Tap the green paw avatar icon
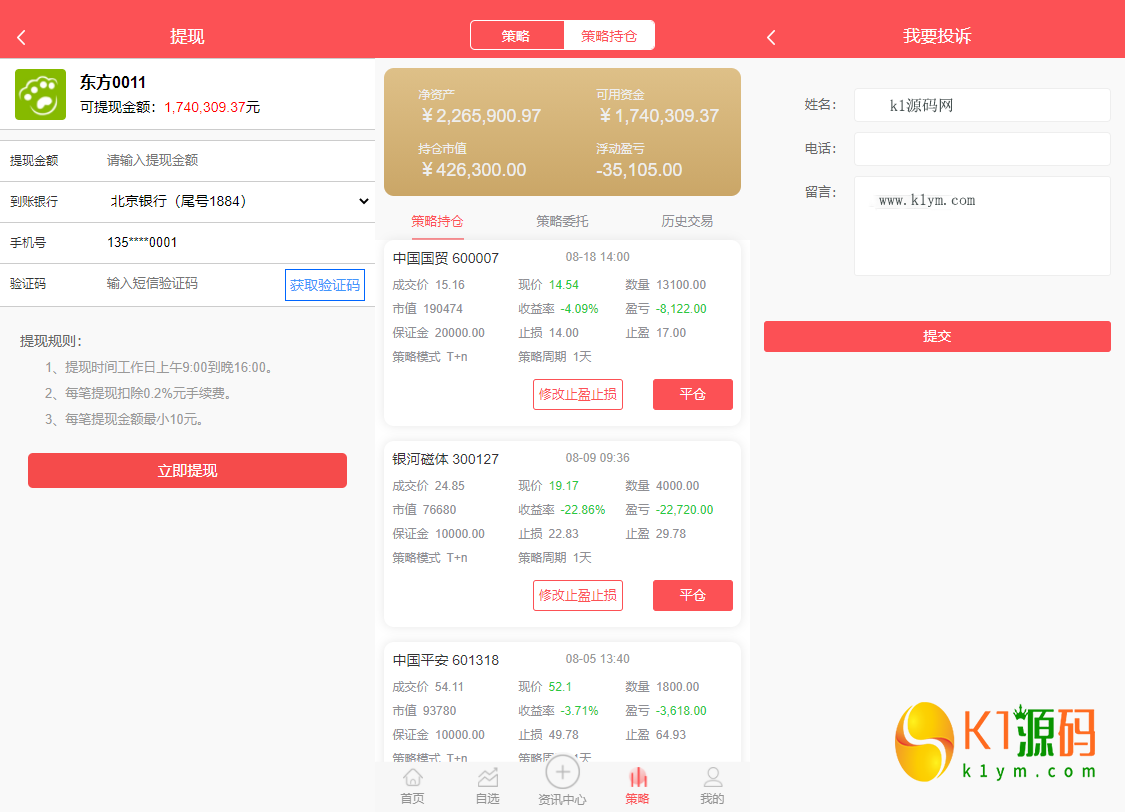 tap(40, 94)
